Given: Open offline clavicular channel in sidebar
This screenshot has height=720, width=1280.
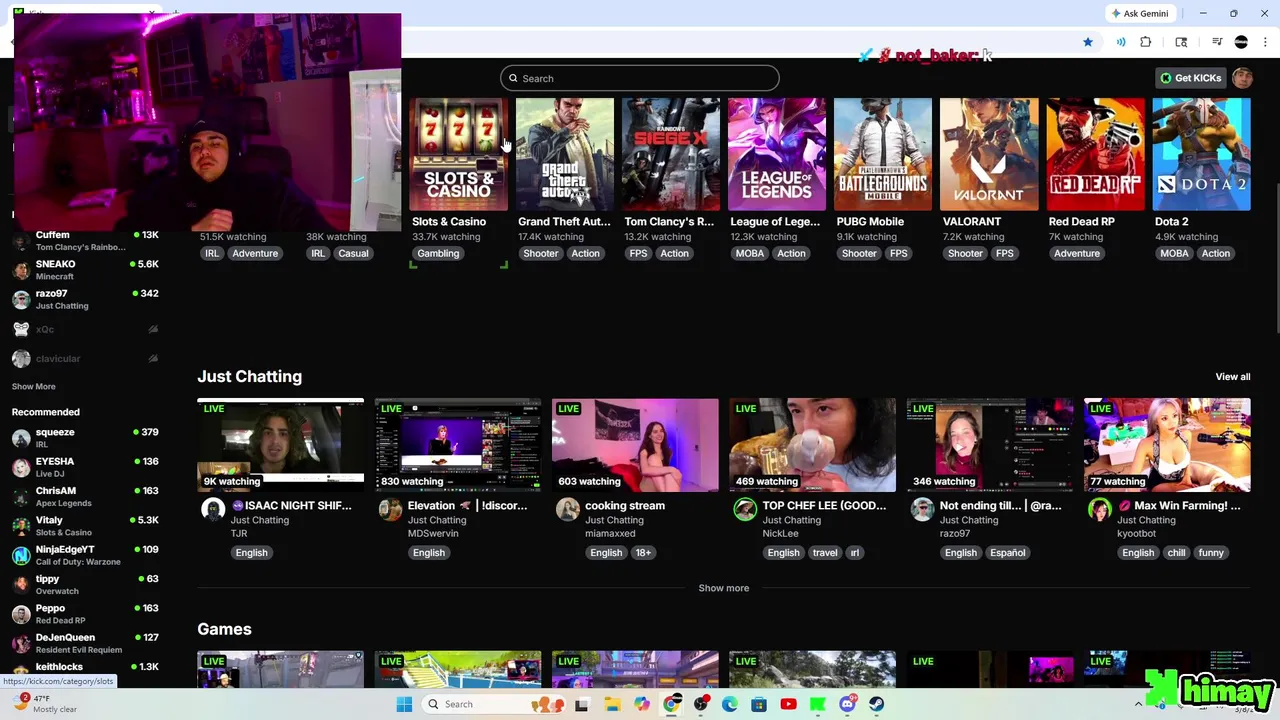Looking at the screenshot, I should tap(85, 358).
